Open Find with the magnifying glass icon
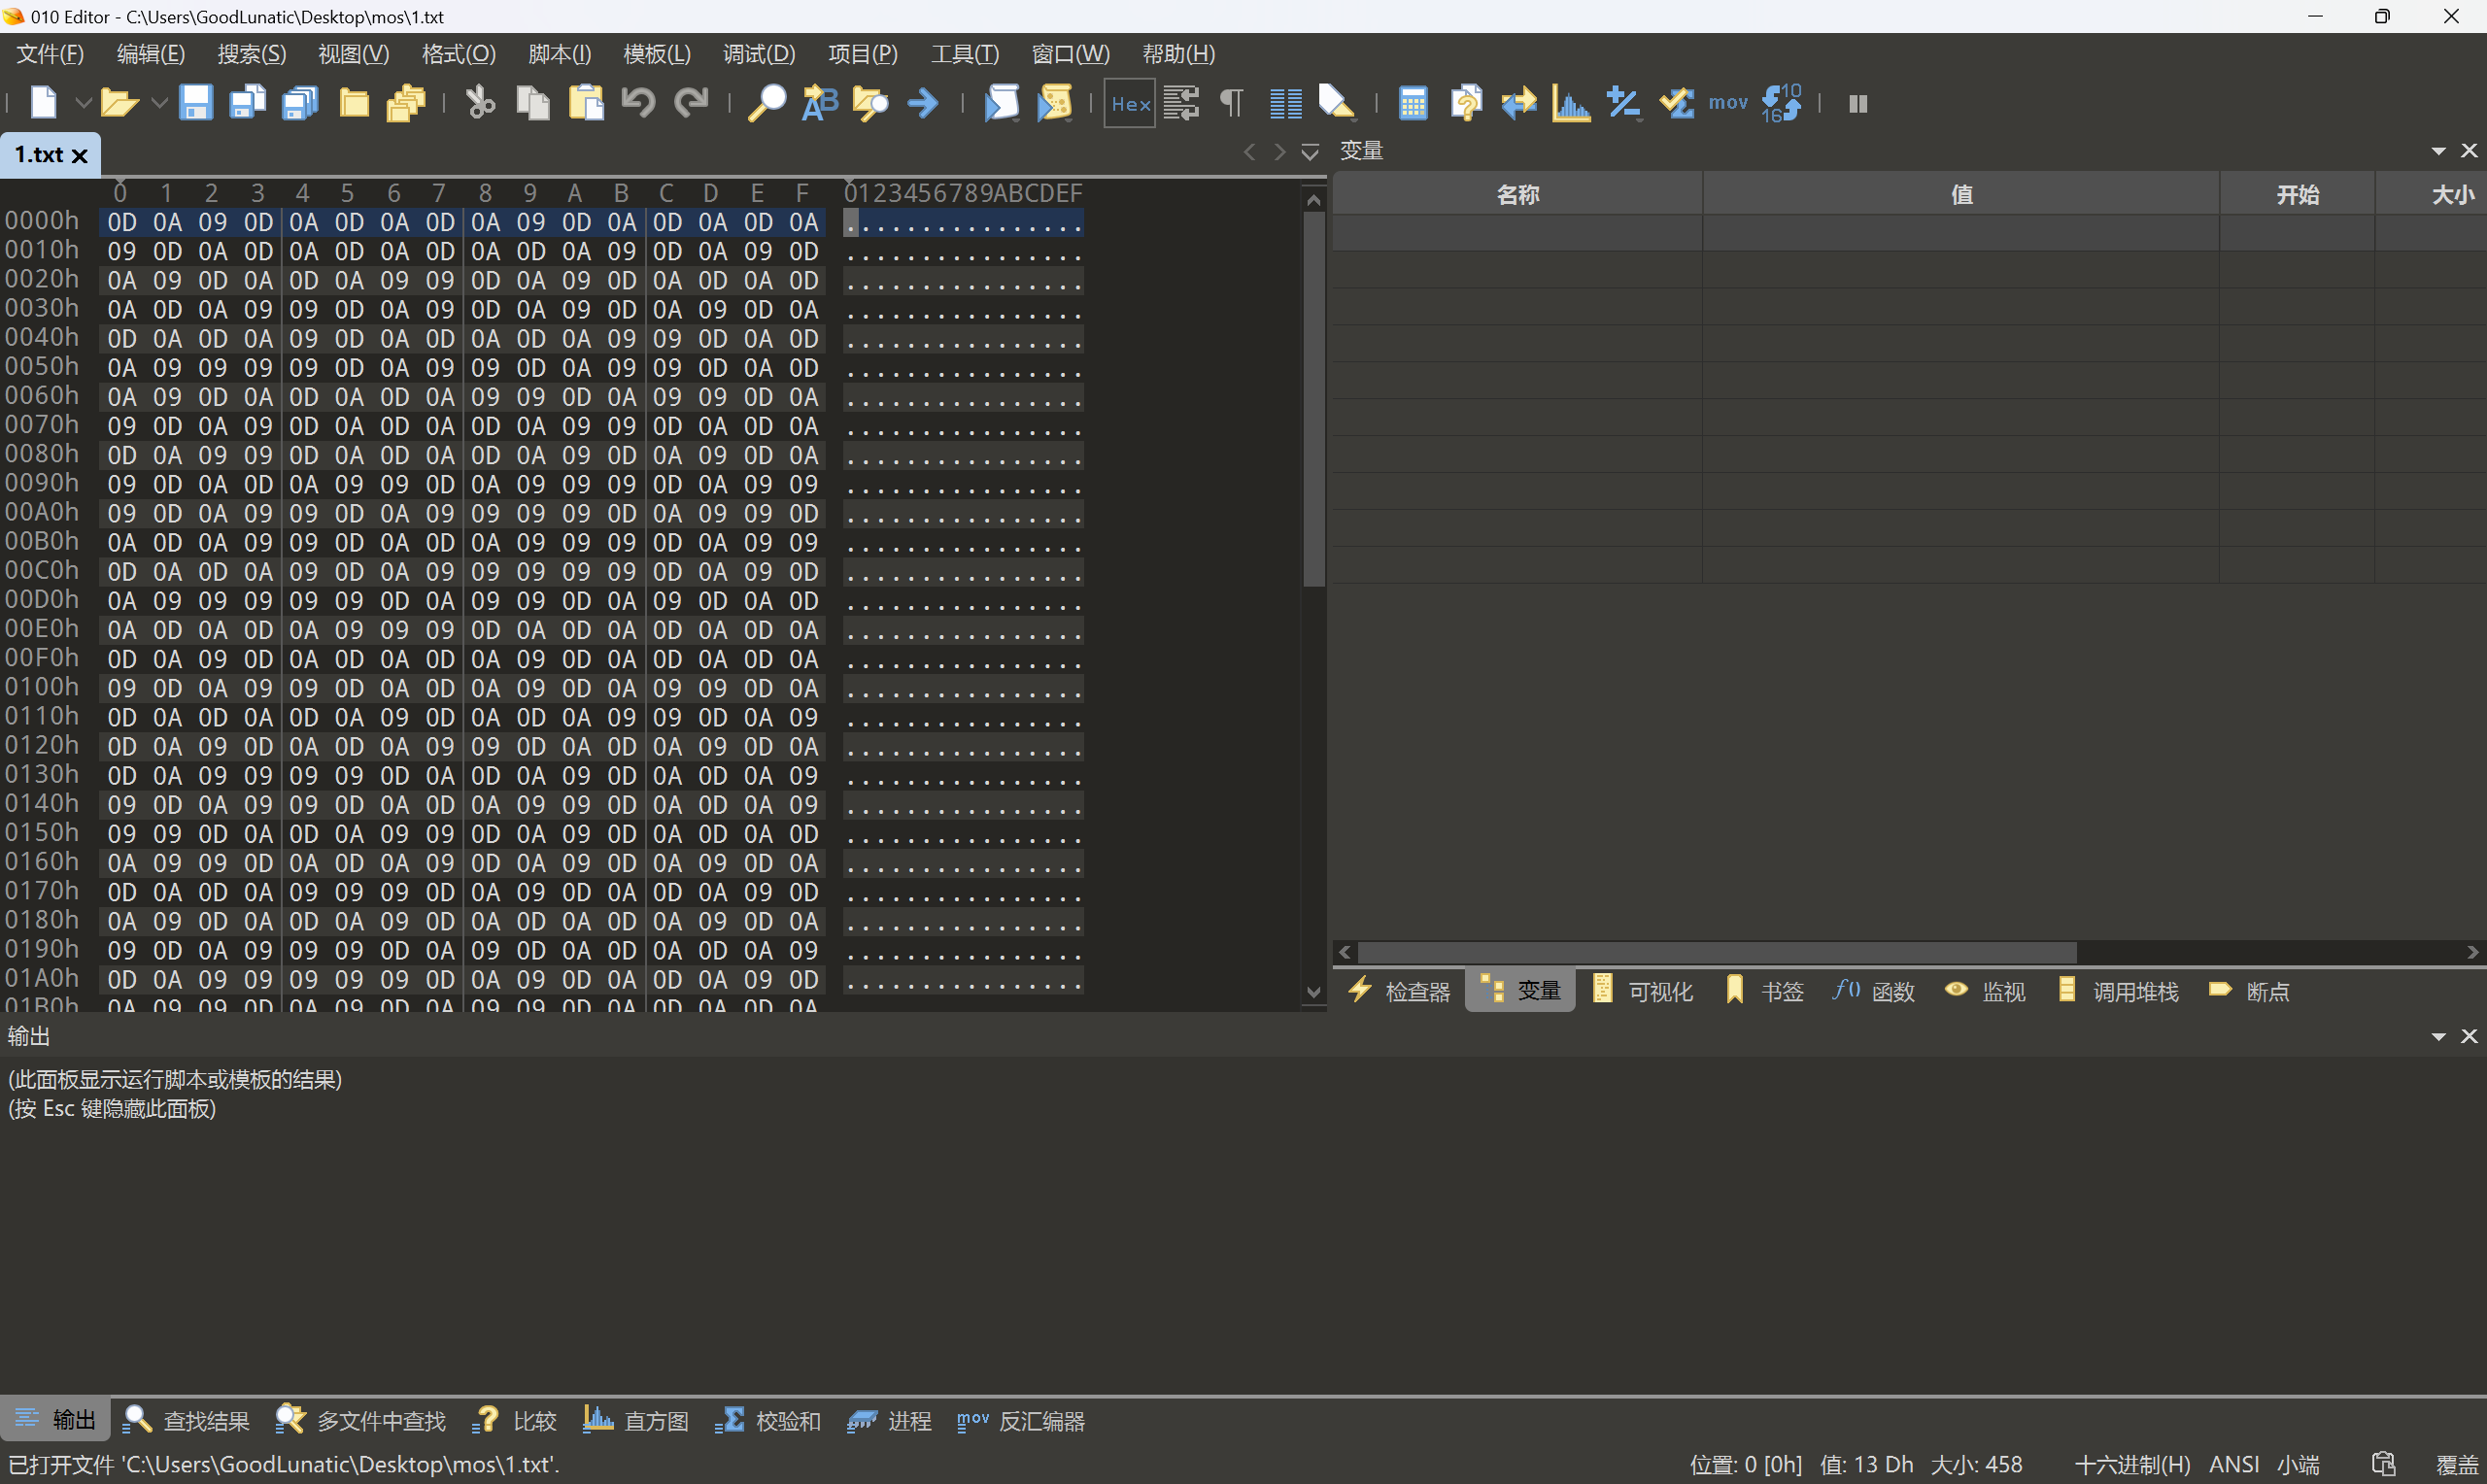The height and width of the screenshot is (1484, 2487). (767, 103)
